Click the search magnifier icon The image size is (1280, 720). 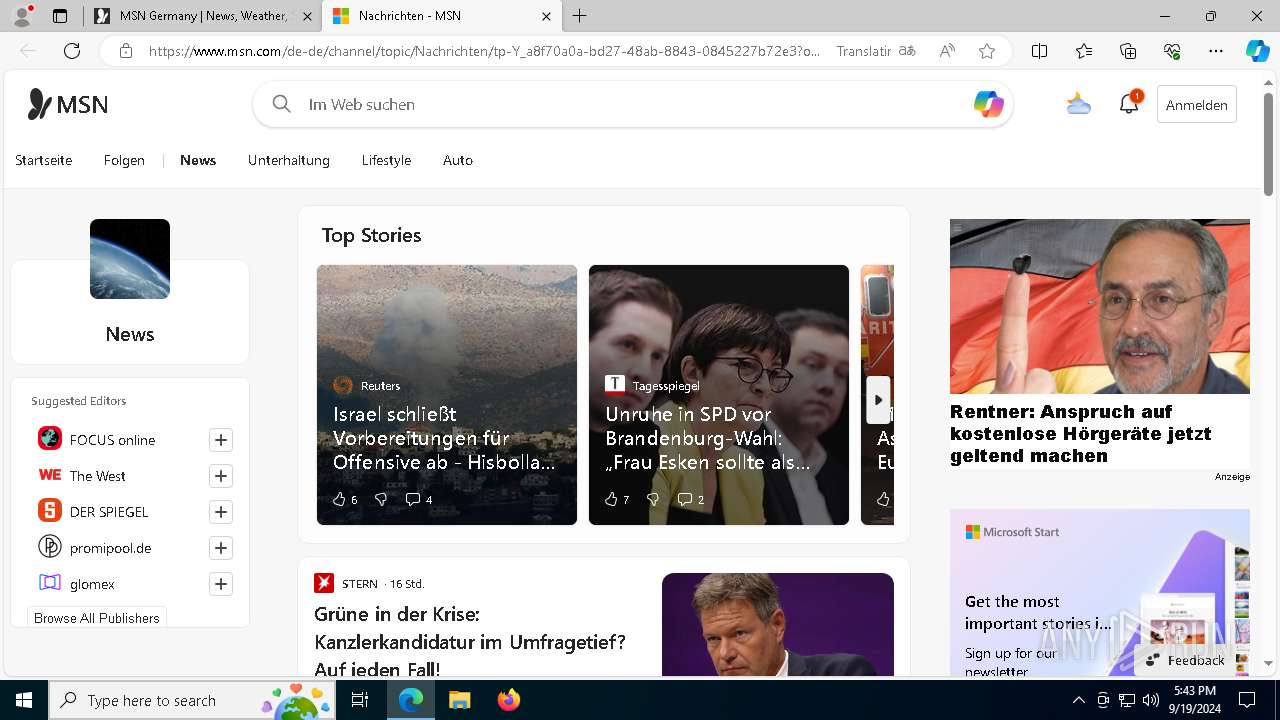pyautogui.click(x=282, y=104)
